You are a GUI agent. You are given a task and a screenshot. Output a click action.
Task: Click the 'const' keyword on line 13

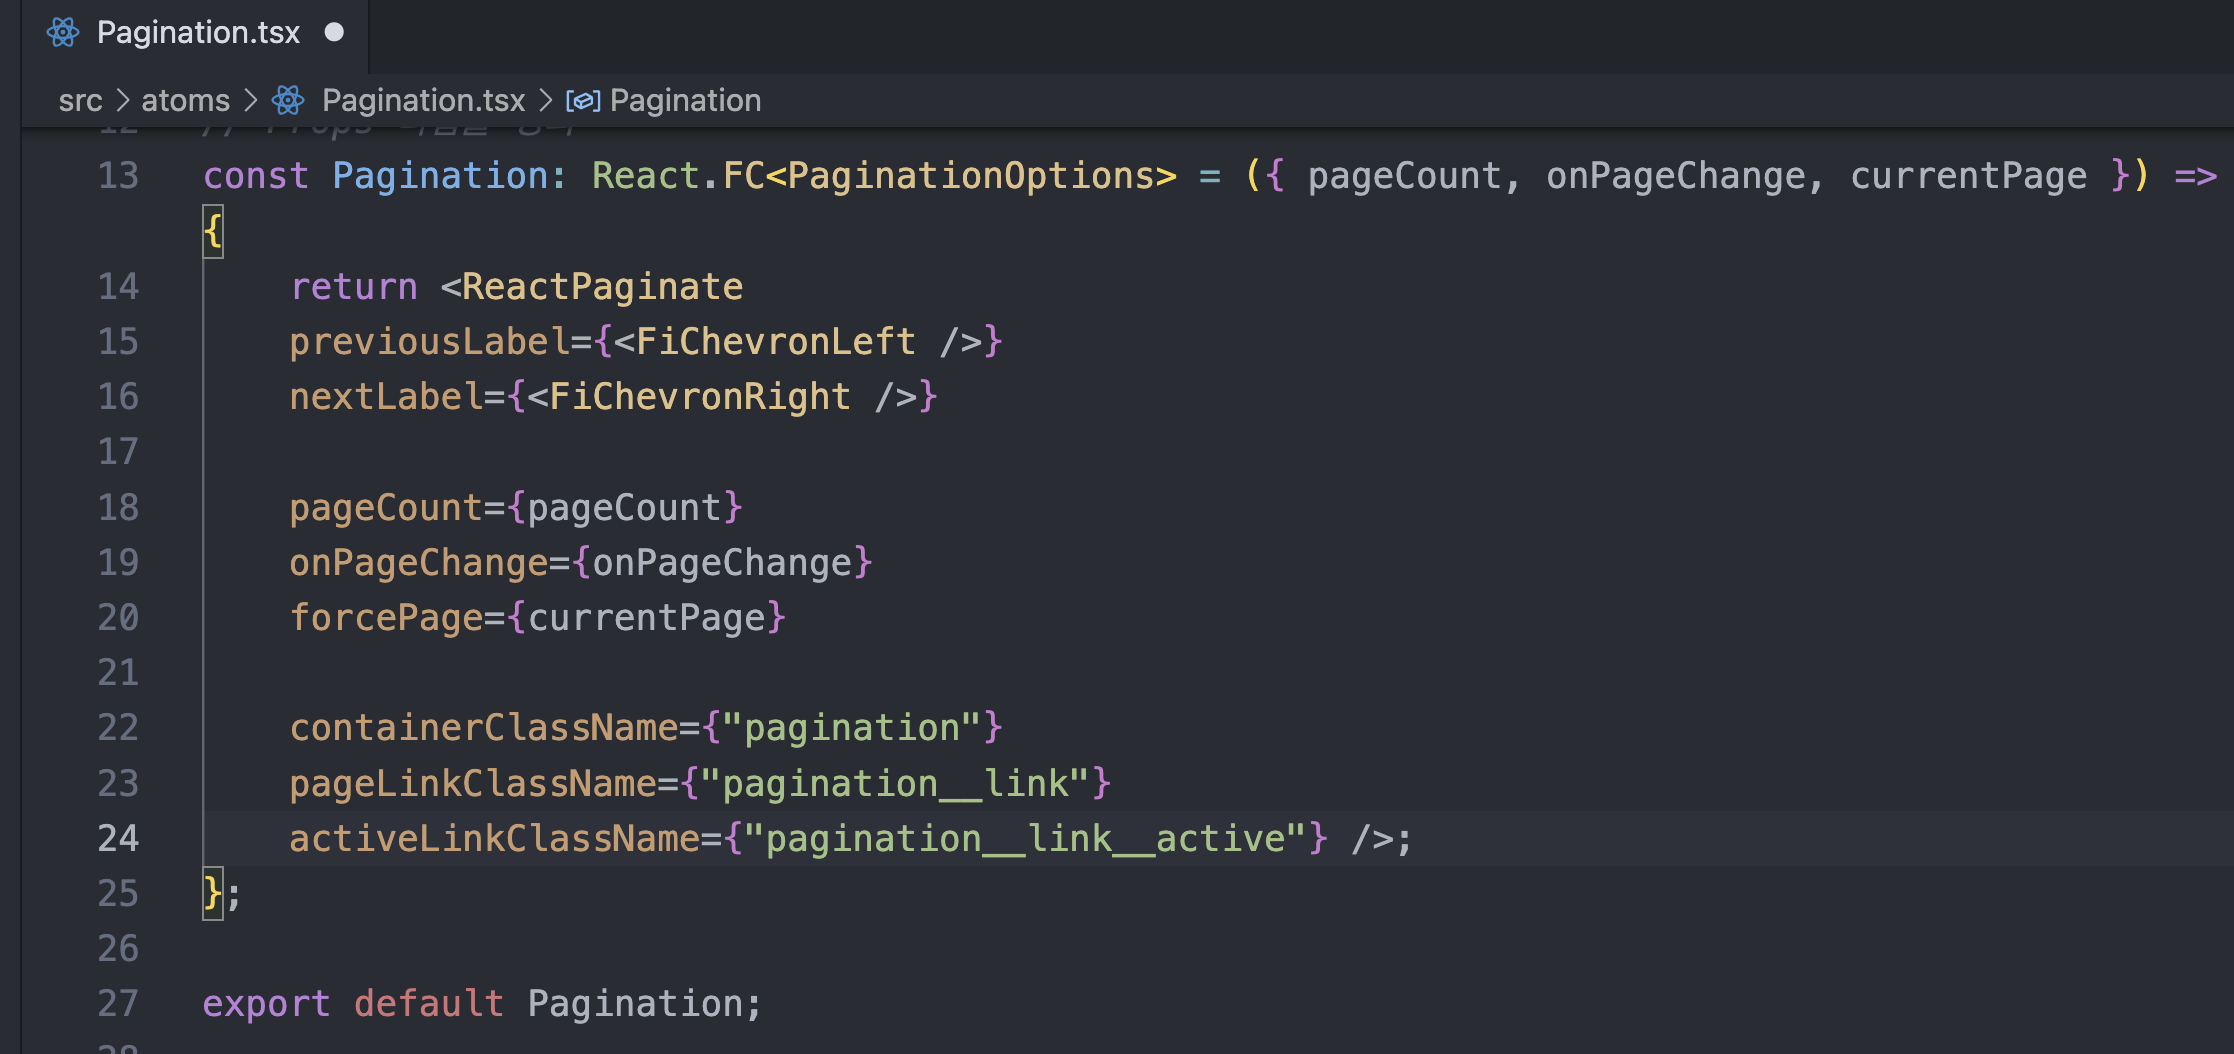click(x=256, y=176)
